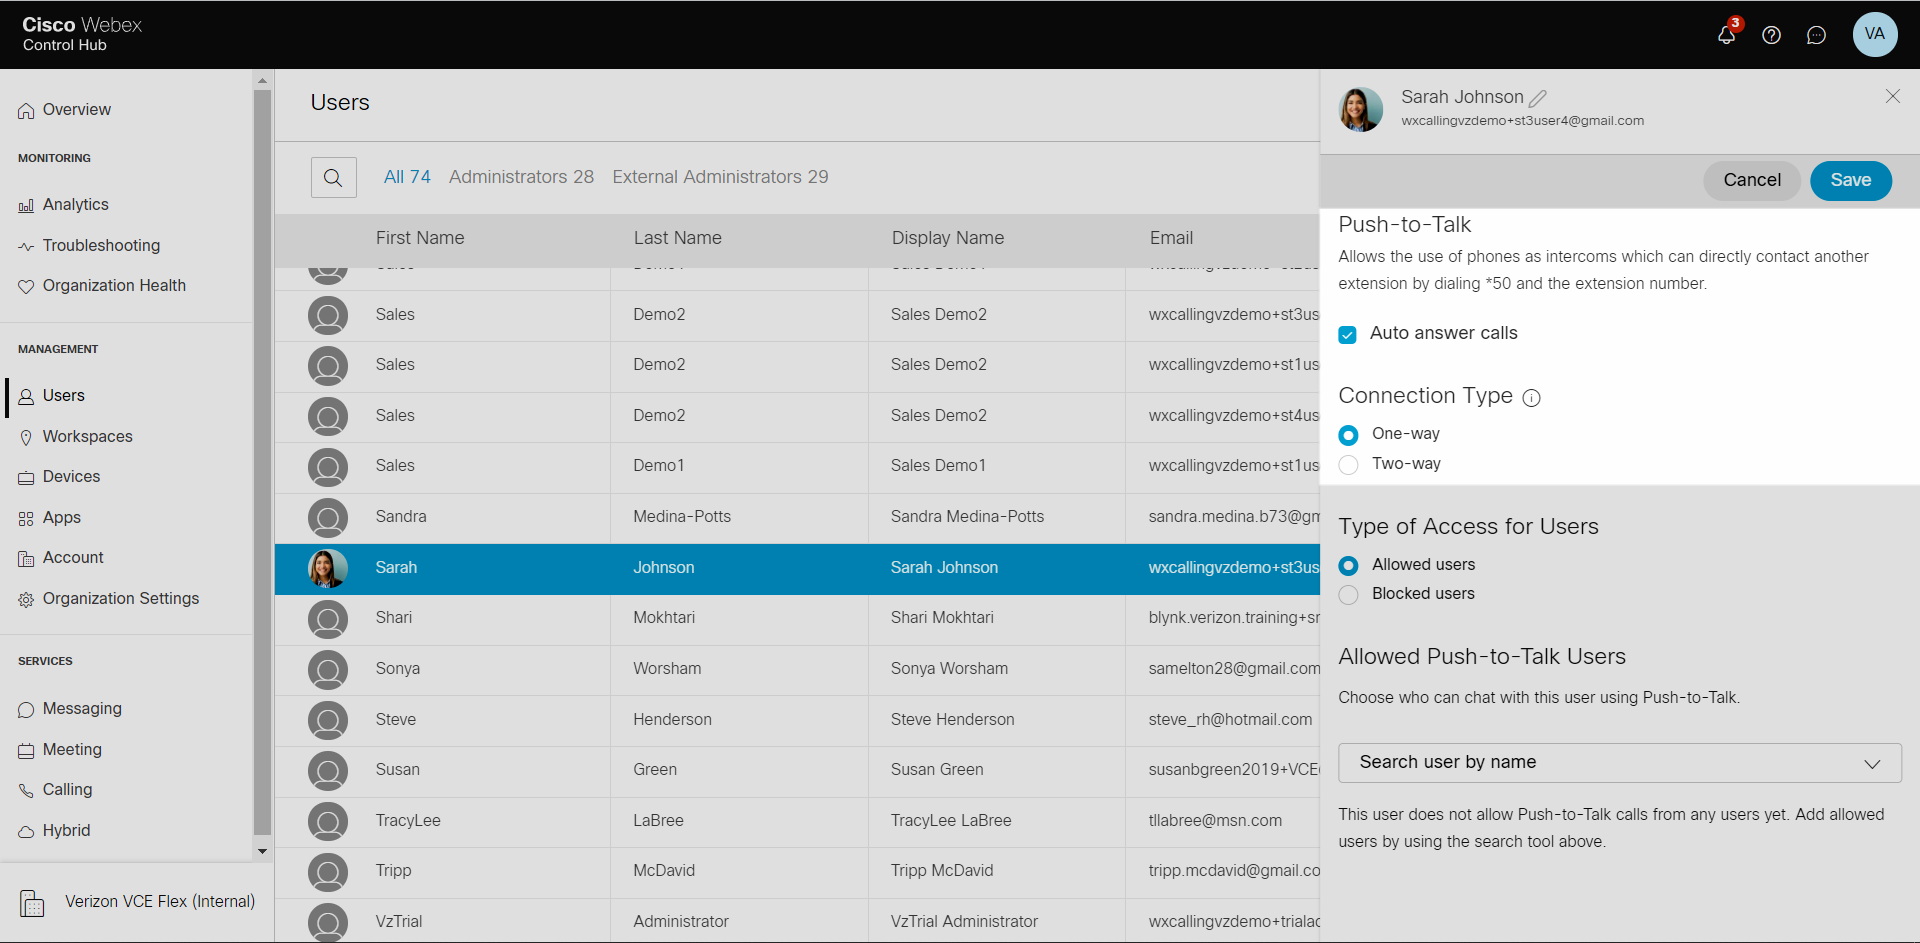Click the pencil icon beside Sarah Johnson
Image resolution: width=1920 pixels, height=943 pixels.
click(x=1538, y=98)
